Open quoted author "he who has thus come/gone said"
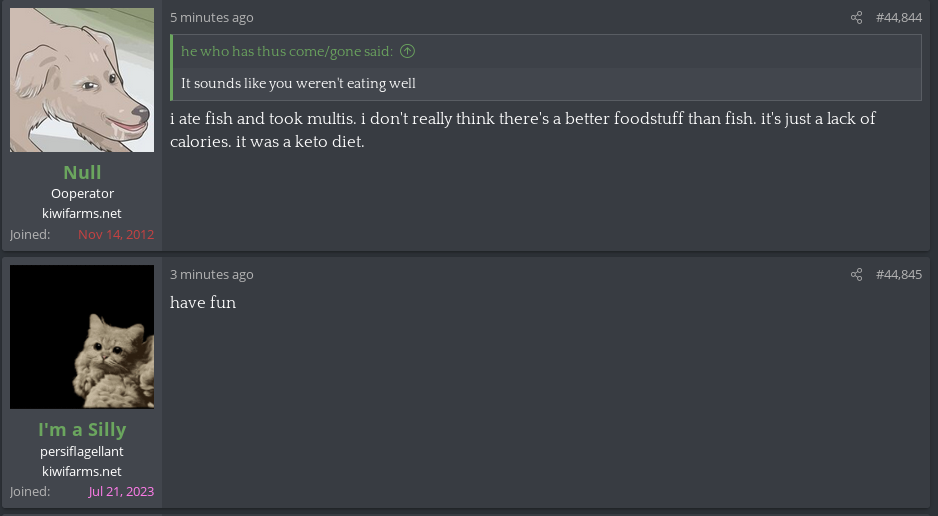Viewport: 938px width, 516px height. pos(286,52)
